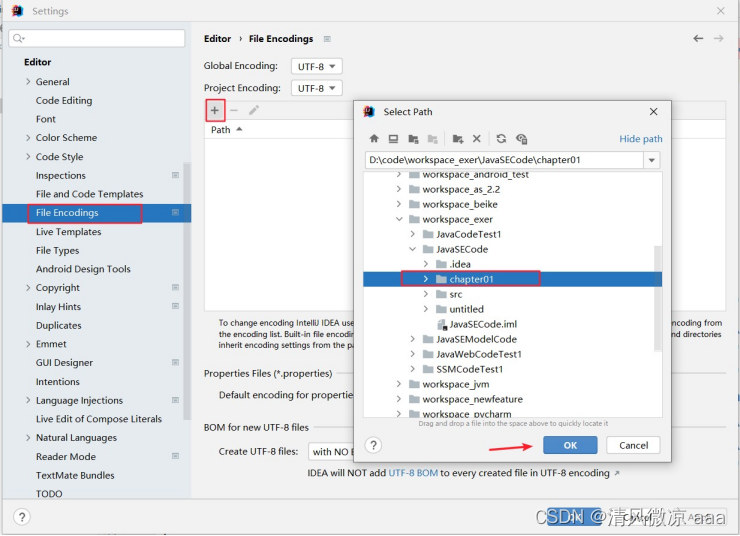Click the back arrow in Settings header
The height and width of the screenshot is (536, 740).
pos(698,38)
